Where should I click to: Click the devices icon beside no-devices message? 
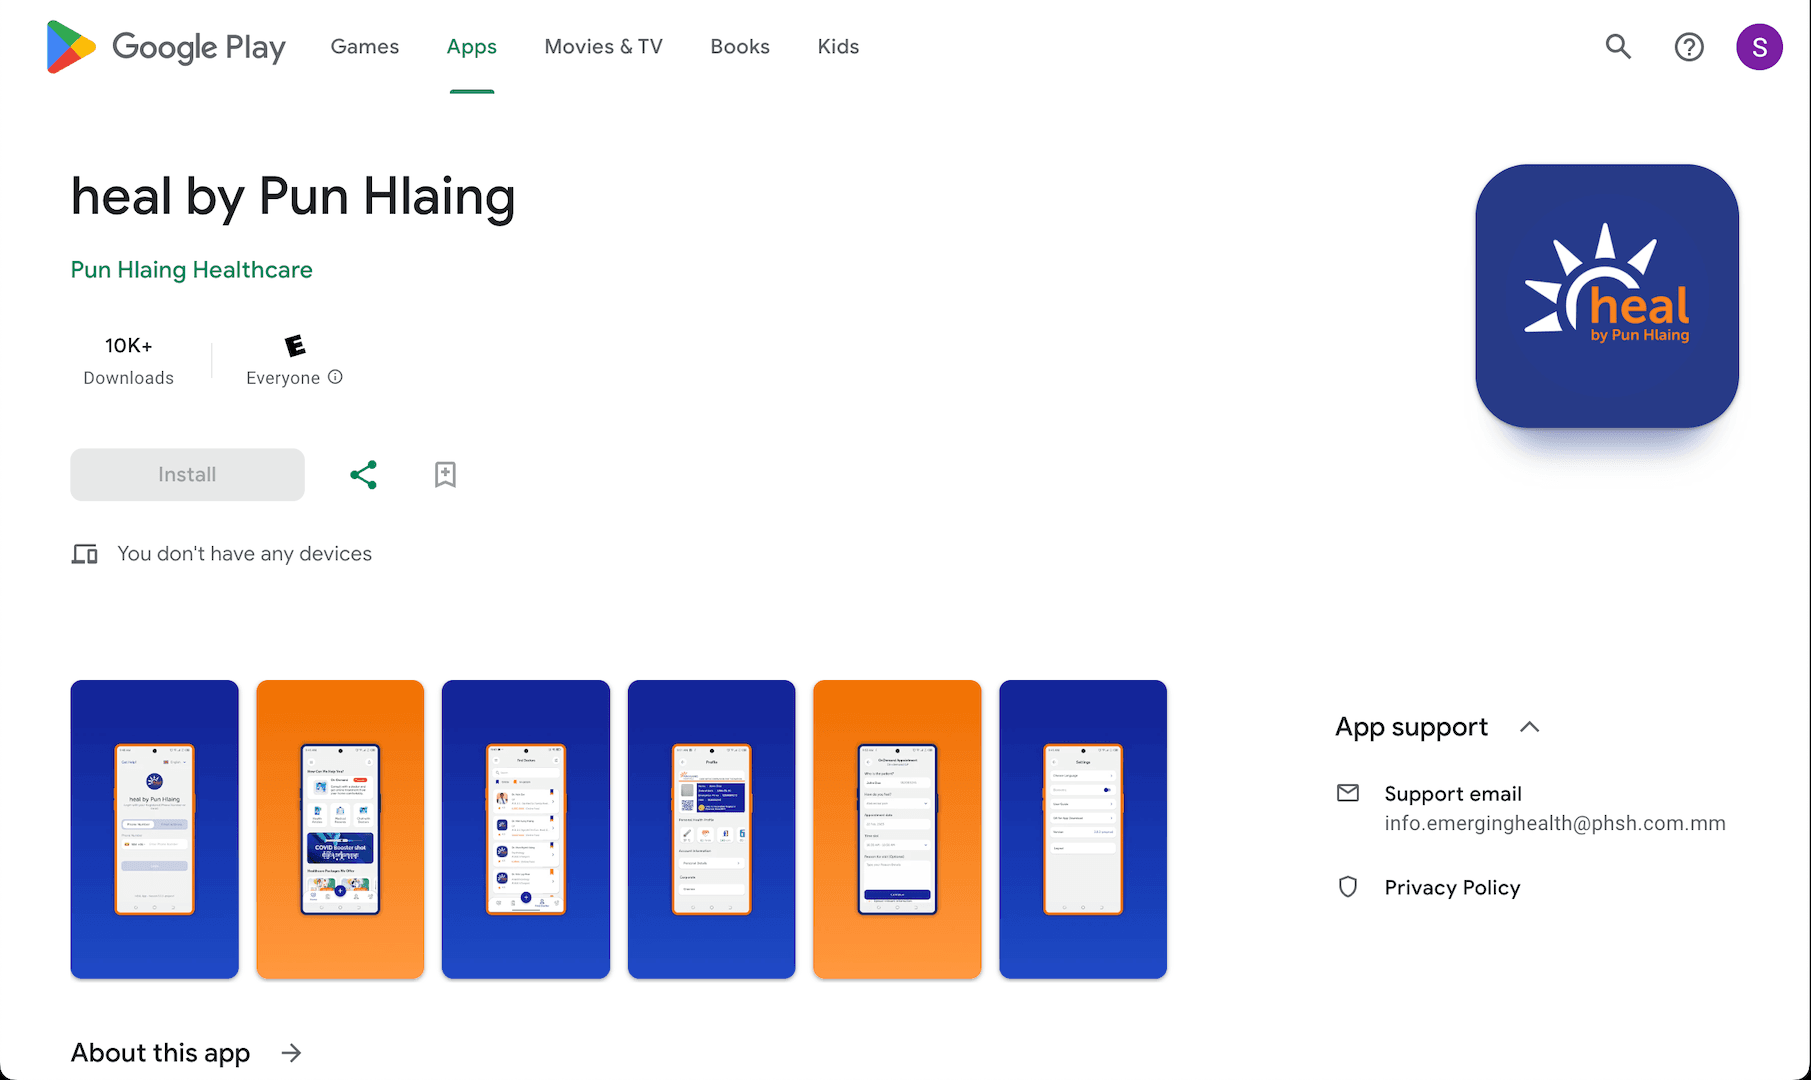click(85, 554)
